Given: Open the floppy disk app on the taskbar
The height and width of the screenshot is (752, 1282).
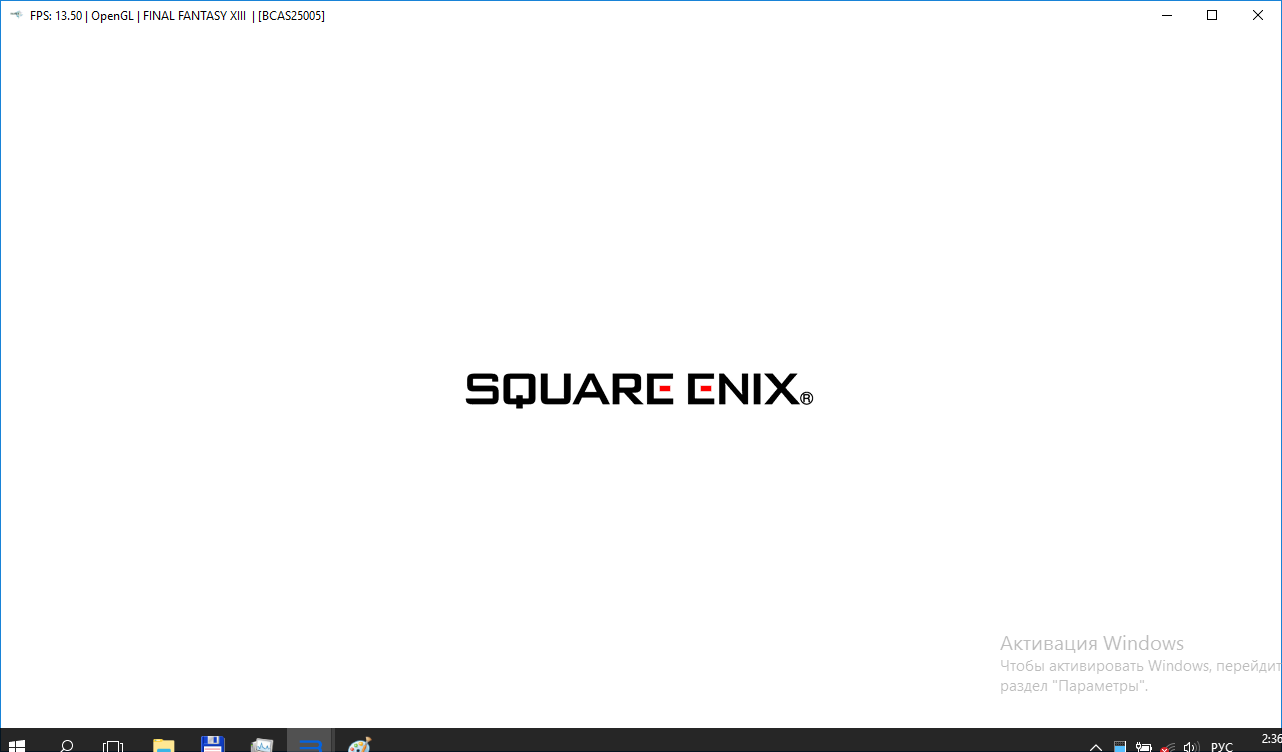Looking at the screenshot, I should click(x=212, y=744).
